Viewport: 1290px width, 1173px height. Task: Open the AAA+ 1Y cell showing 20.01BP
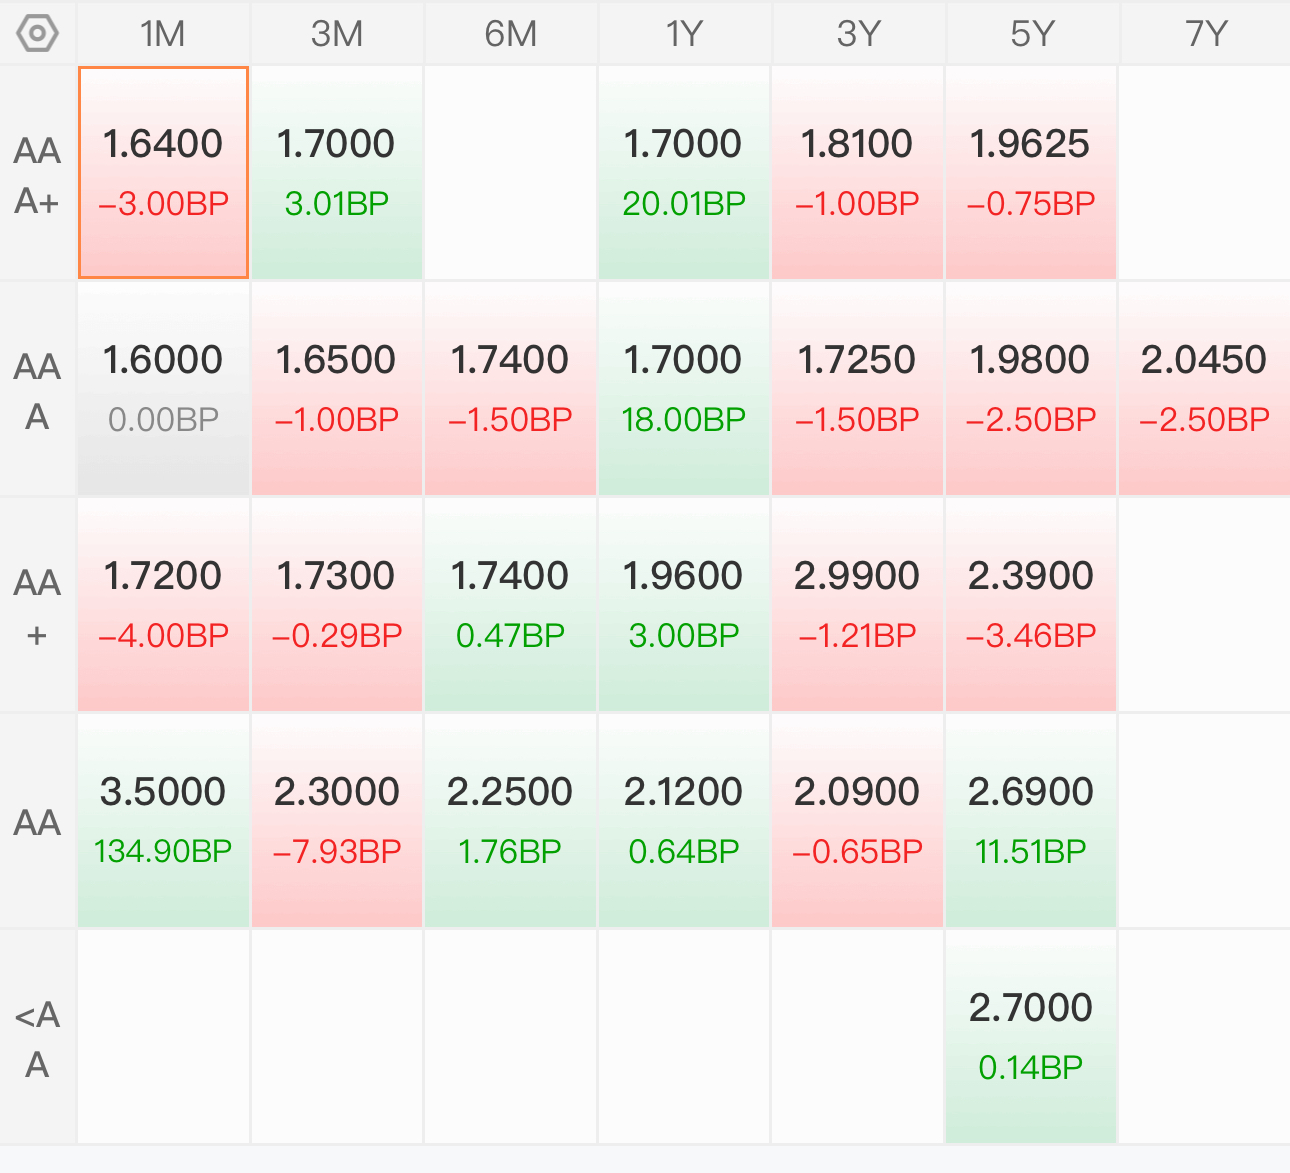(684, 173)
